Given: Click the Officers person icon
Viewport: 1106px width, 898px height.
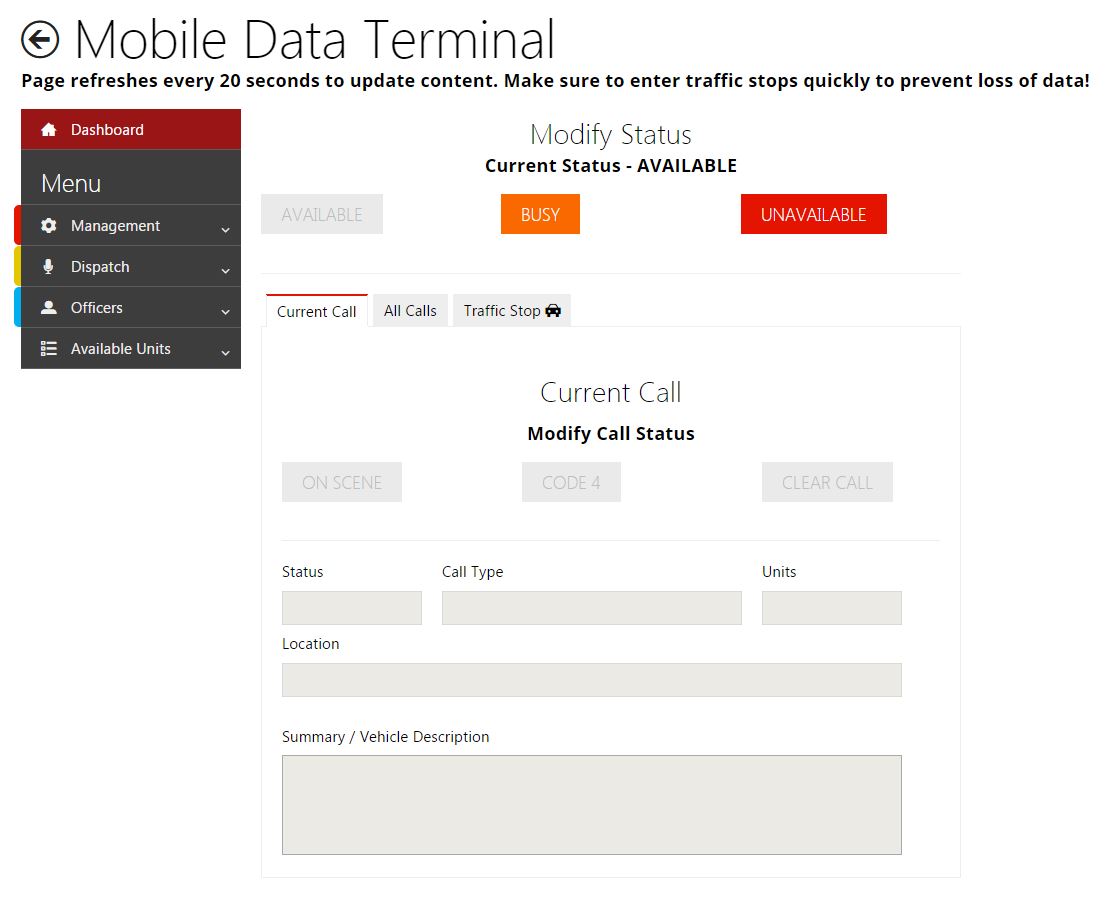Looking at the screenshot, I should pyautogui.click(x=48, y=308).
